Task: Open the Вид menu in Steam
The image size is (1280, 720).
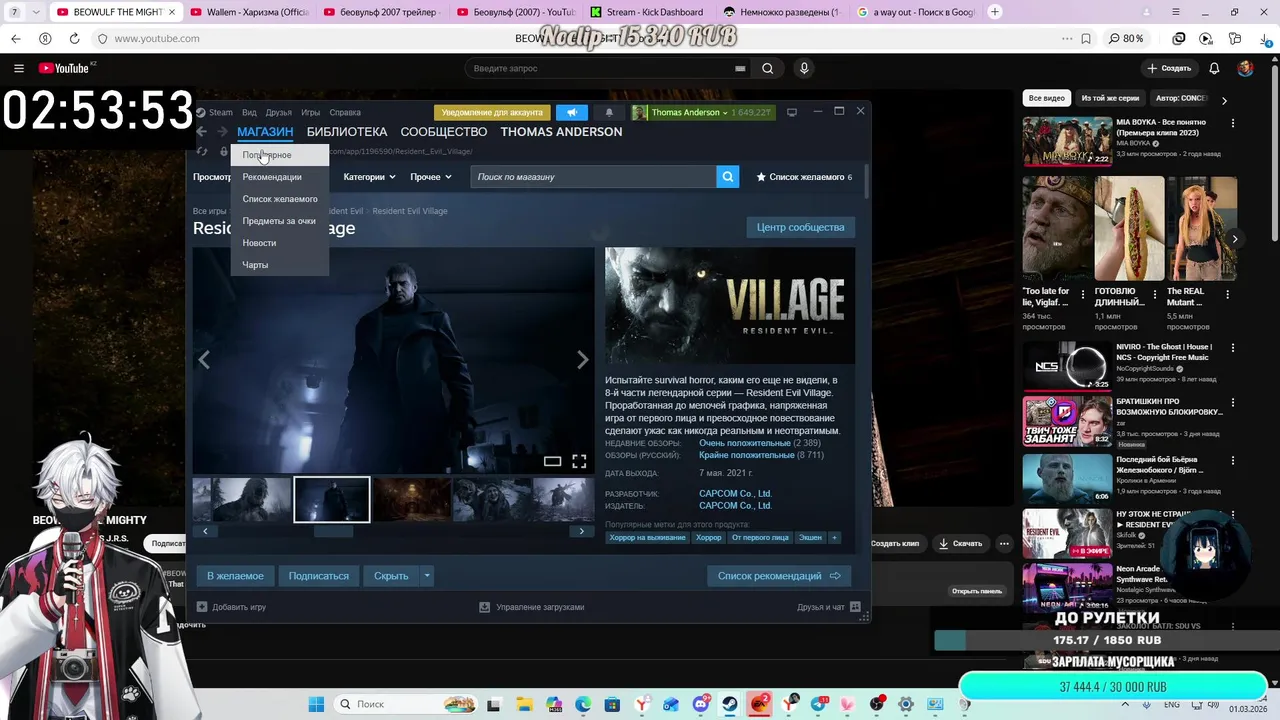Action: 249,112
